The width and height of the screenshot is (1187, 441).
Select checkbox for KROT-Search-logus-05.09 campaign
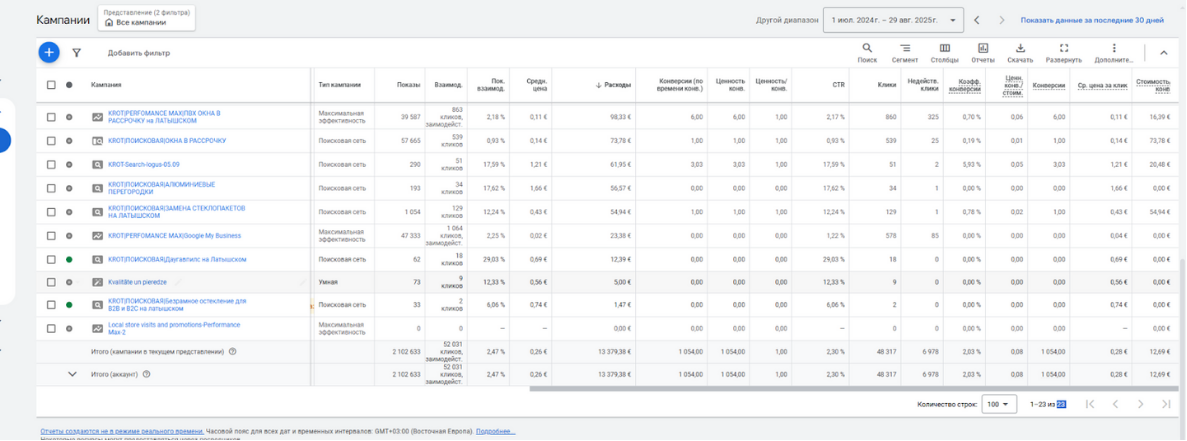pos(52,164)
